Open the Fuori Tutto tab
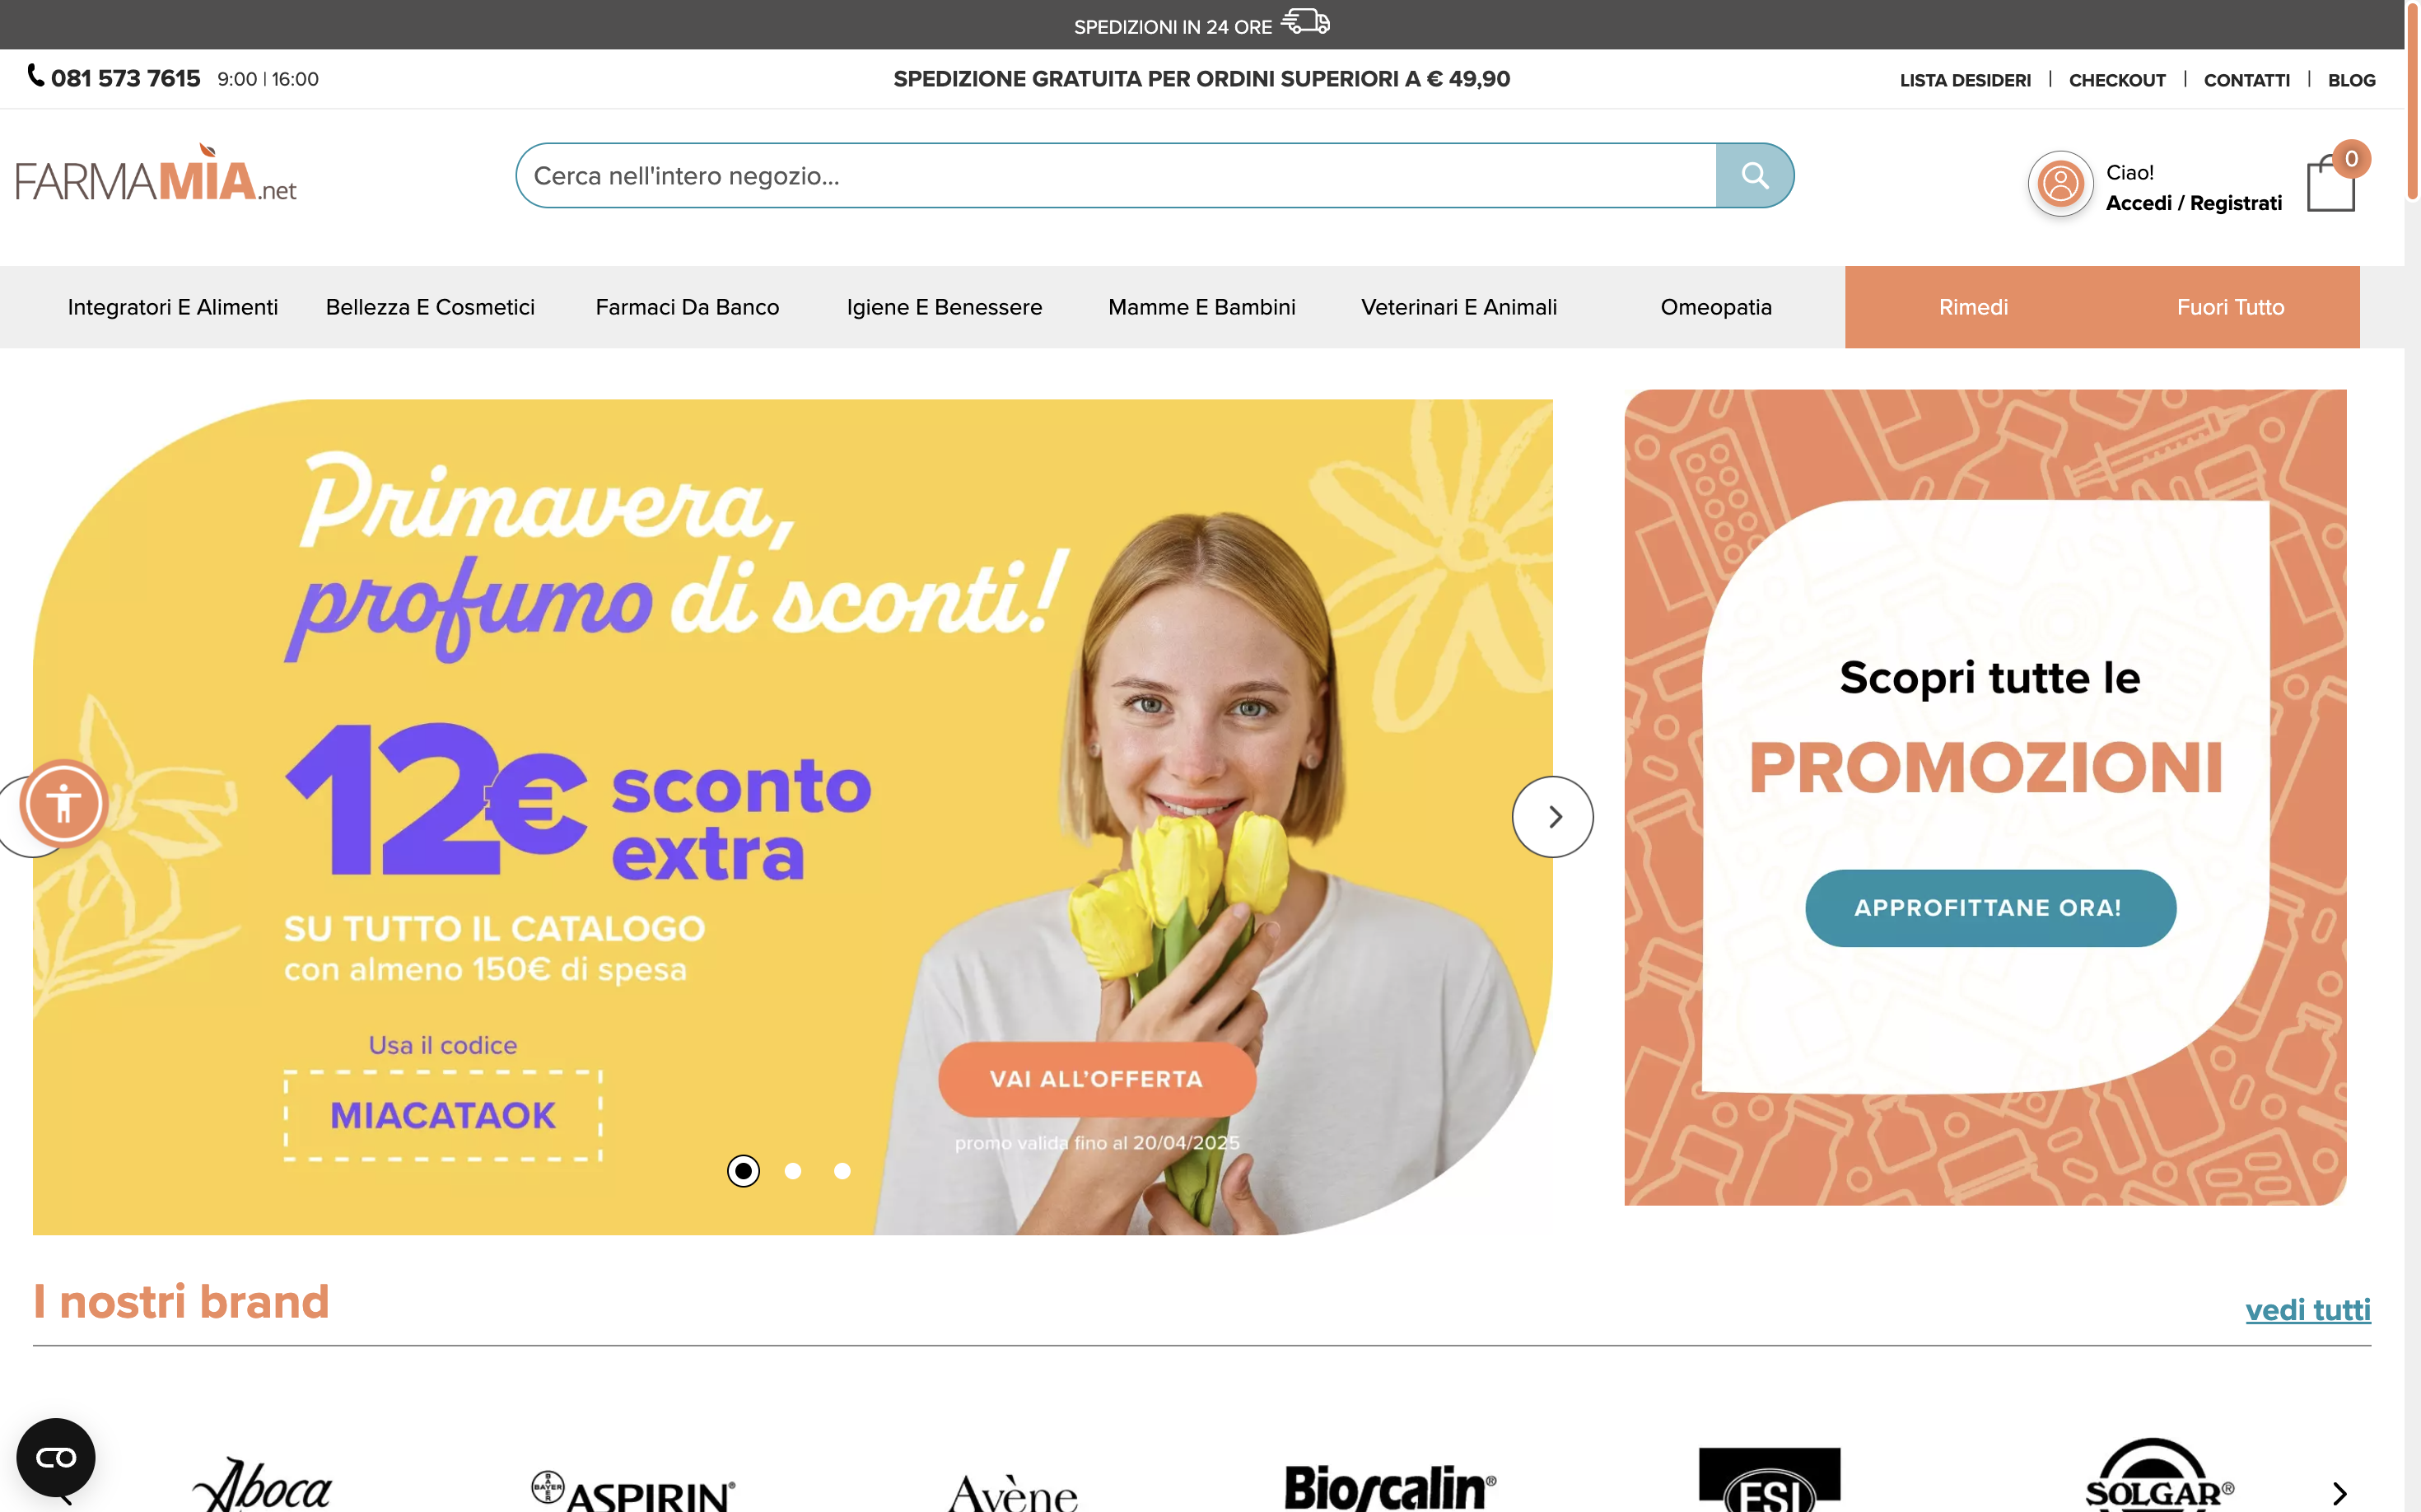Image resolution: width=2421 pixels, height=1512 pixels. coord(2231,307)
